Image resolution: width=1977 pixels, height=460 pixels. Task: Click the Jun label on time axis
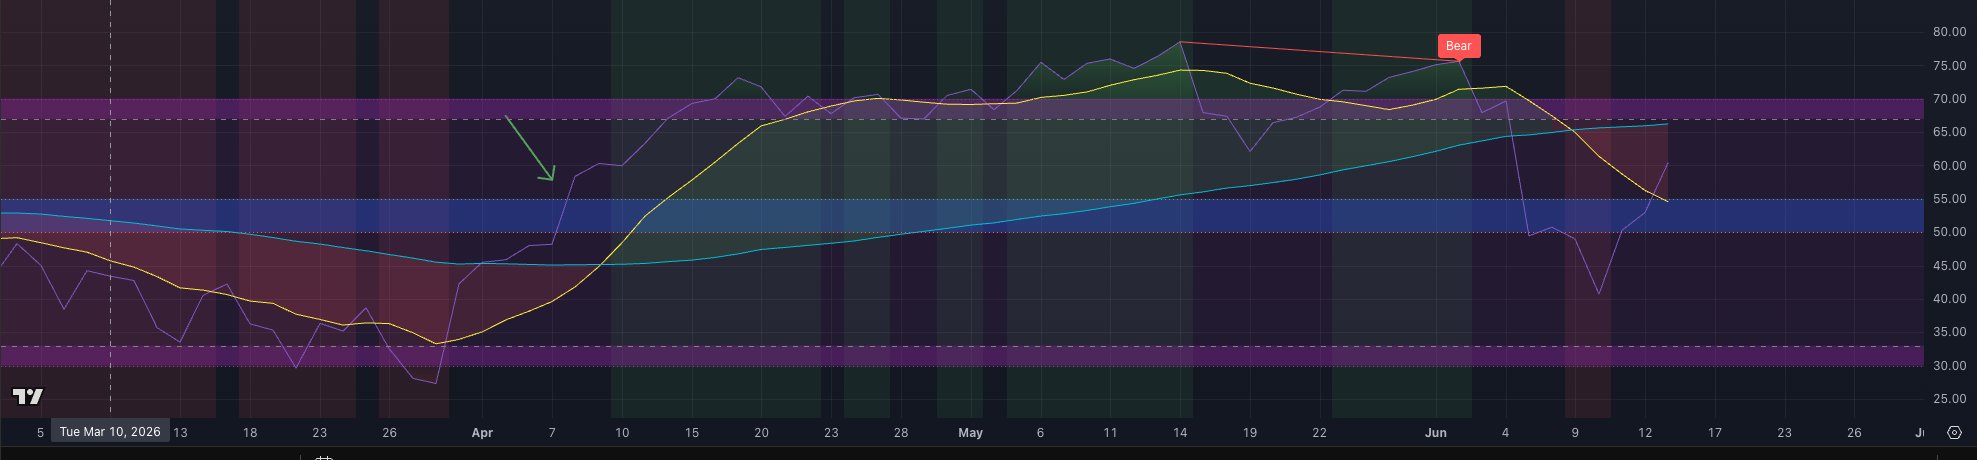1435,433
